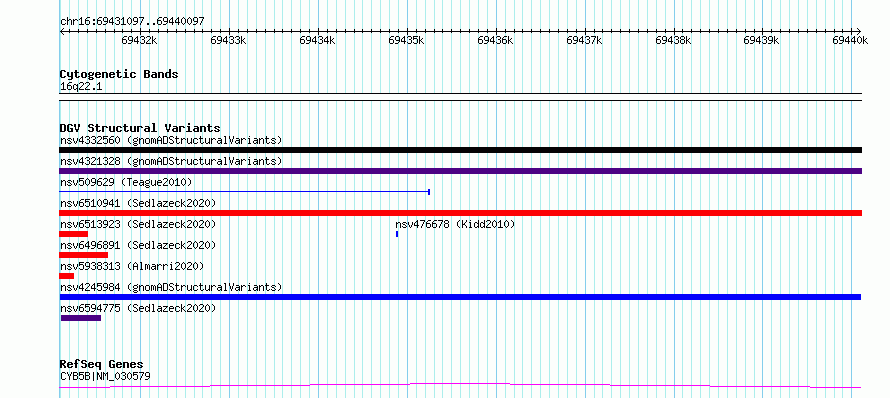Click the small blue nsv476678 marker
The width and height of the screenshot is (890, 398).
click(x=397, y=234)
